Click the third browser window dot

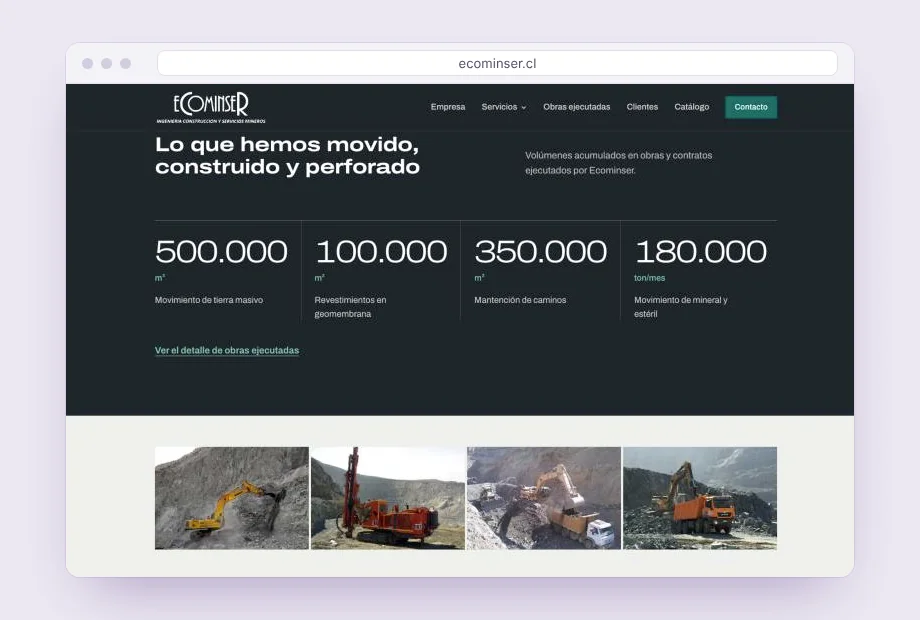[125, 63]
